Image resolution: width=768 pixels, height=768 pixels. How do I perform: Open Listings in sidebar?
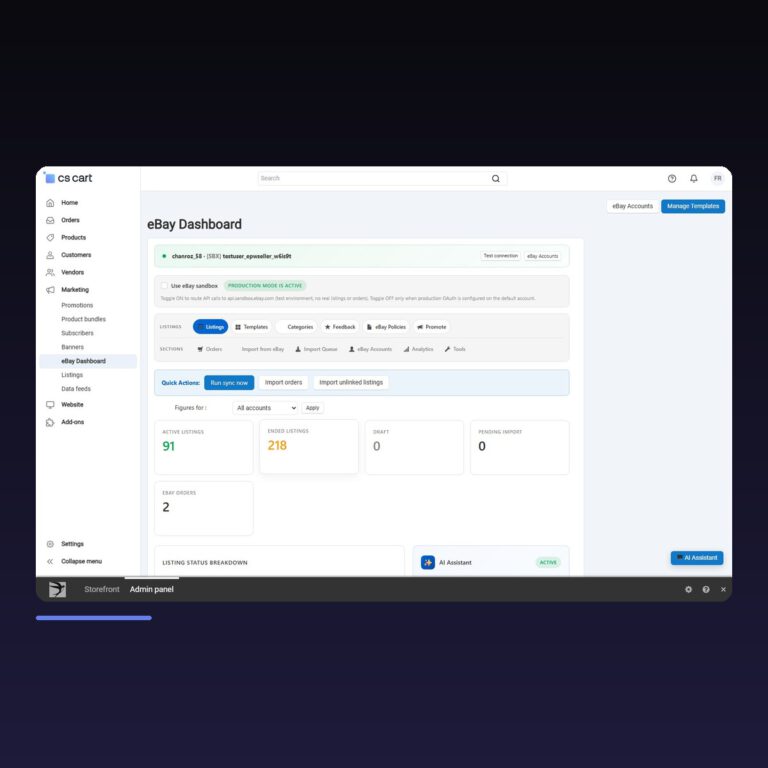tap(72, 375)
